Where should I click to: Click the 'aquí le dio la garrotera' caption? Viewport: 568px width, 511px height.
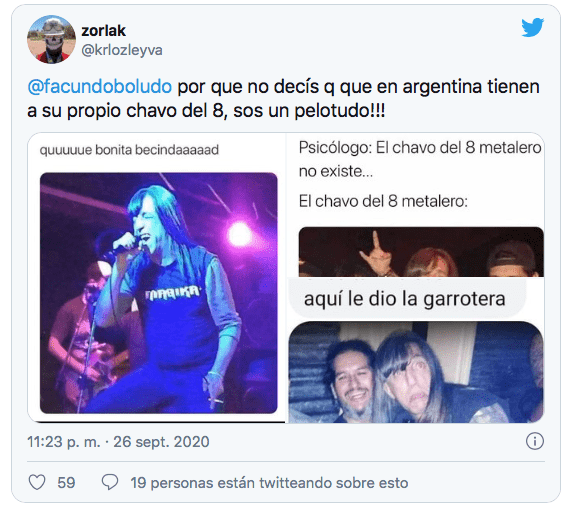(x=405, y=299)
